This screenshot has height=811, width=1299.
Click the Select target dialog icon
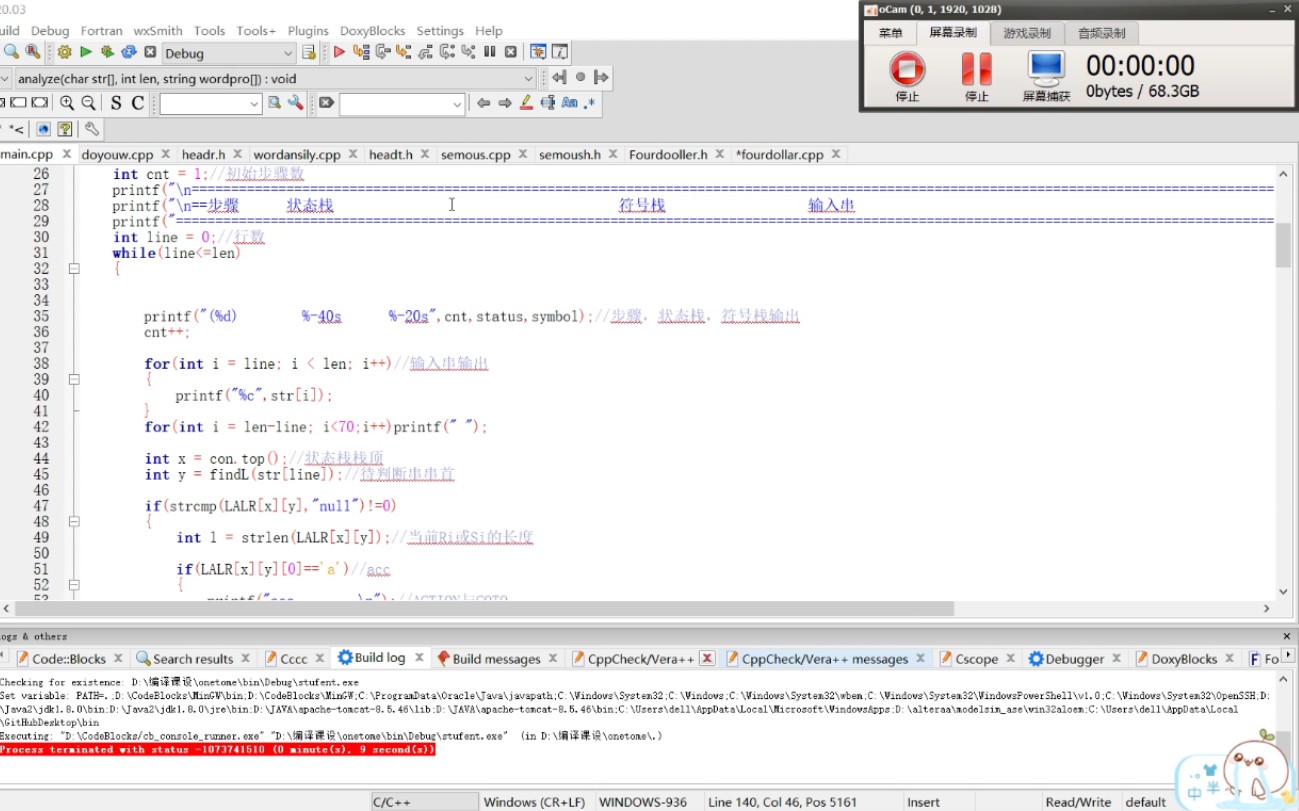tap(308, 53)
